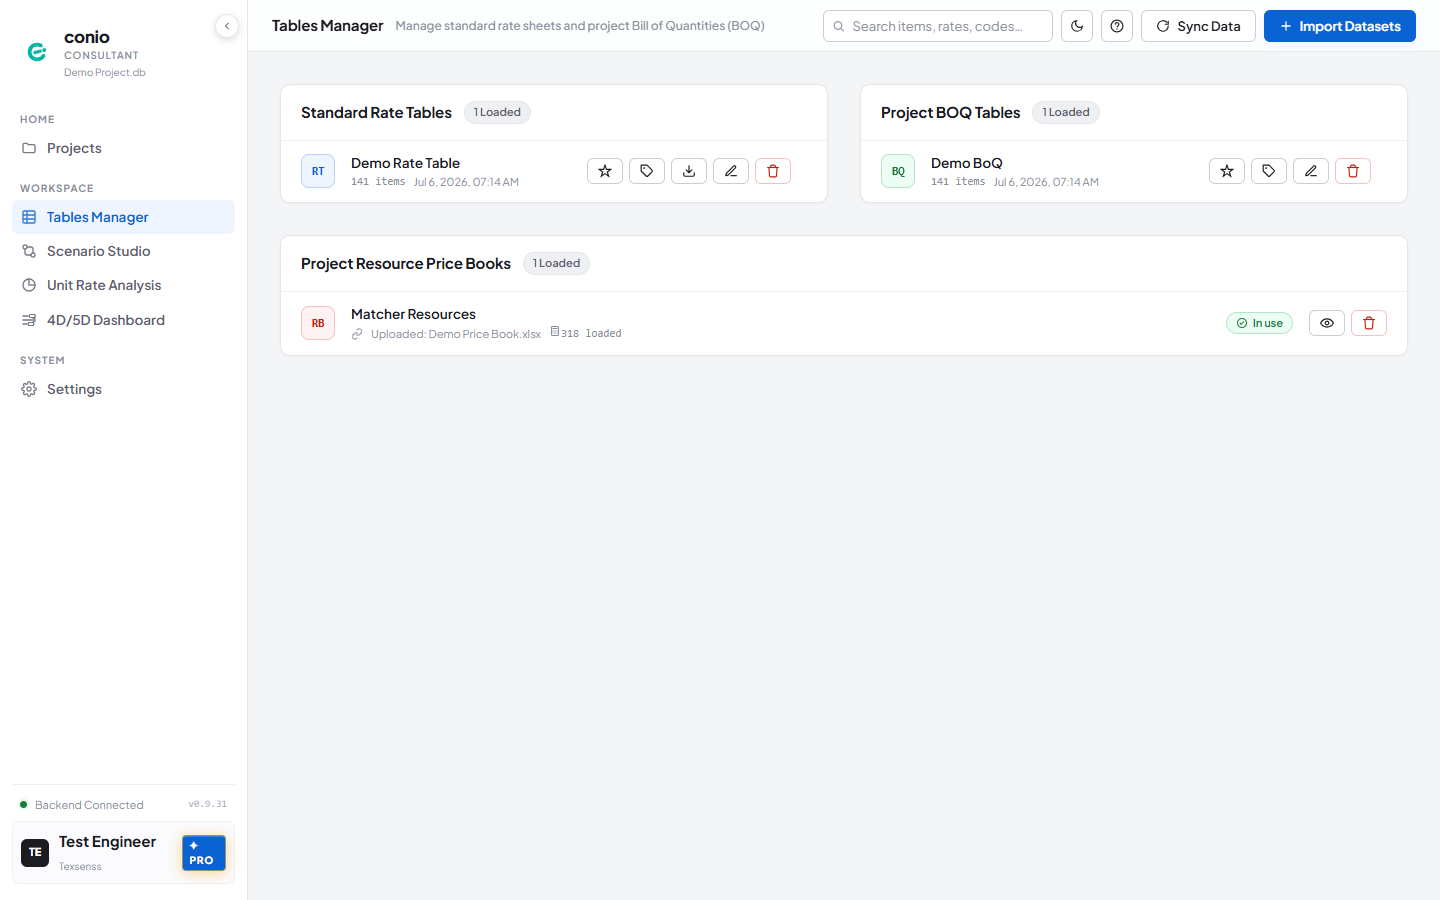Open Settings in the sidebar
Viewport: 1440px width, 900px height.
pyautogui.click(x=123, y=389)
